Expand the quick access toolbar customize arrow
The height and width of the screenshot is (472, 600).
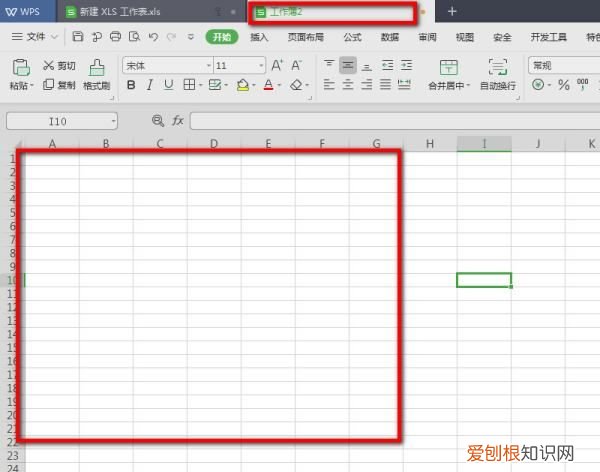click(x=191, y=37)
